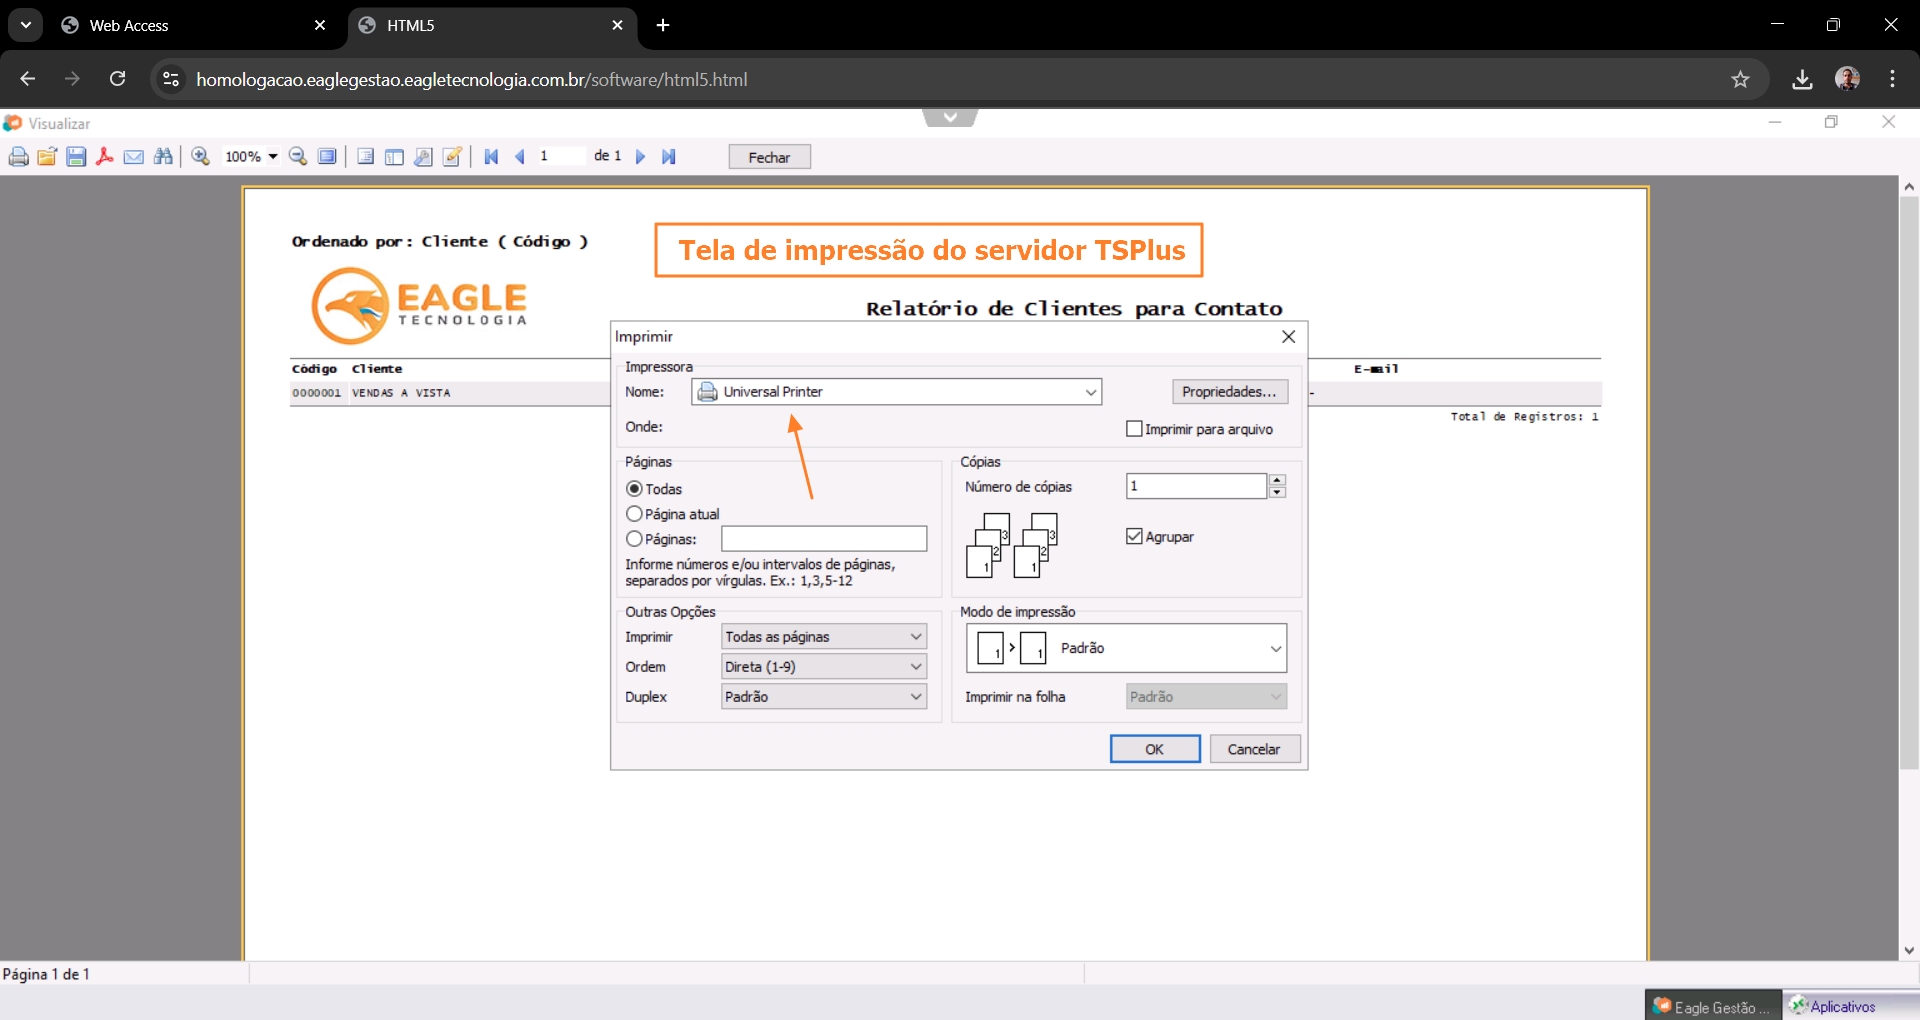Edit the page with pencil icon
Screen dimensions: 1920x1020
(452, 157)
